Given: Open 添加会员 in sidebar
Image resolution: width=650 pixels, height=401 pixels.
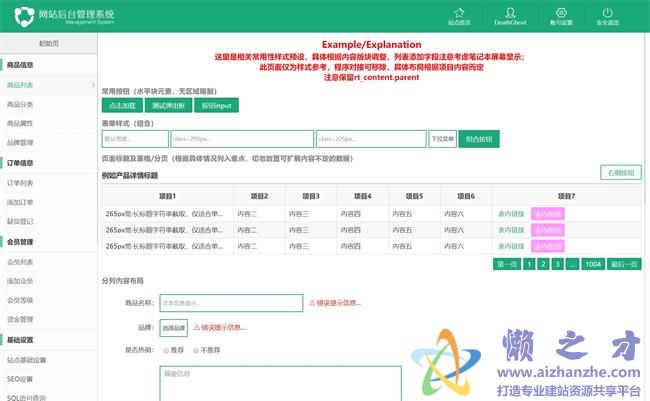Looking at the screenshot, I should coord(20,281).
